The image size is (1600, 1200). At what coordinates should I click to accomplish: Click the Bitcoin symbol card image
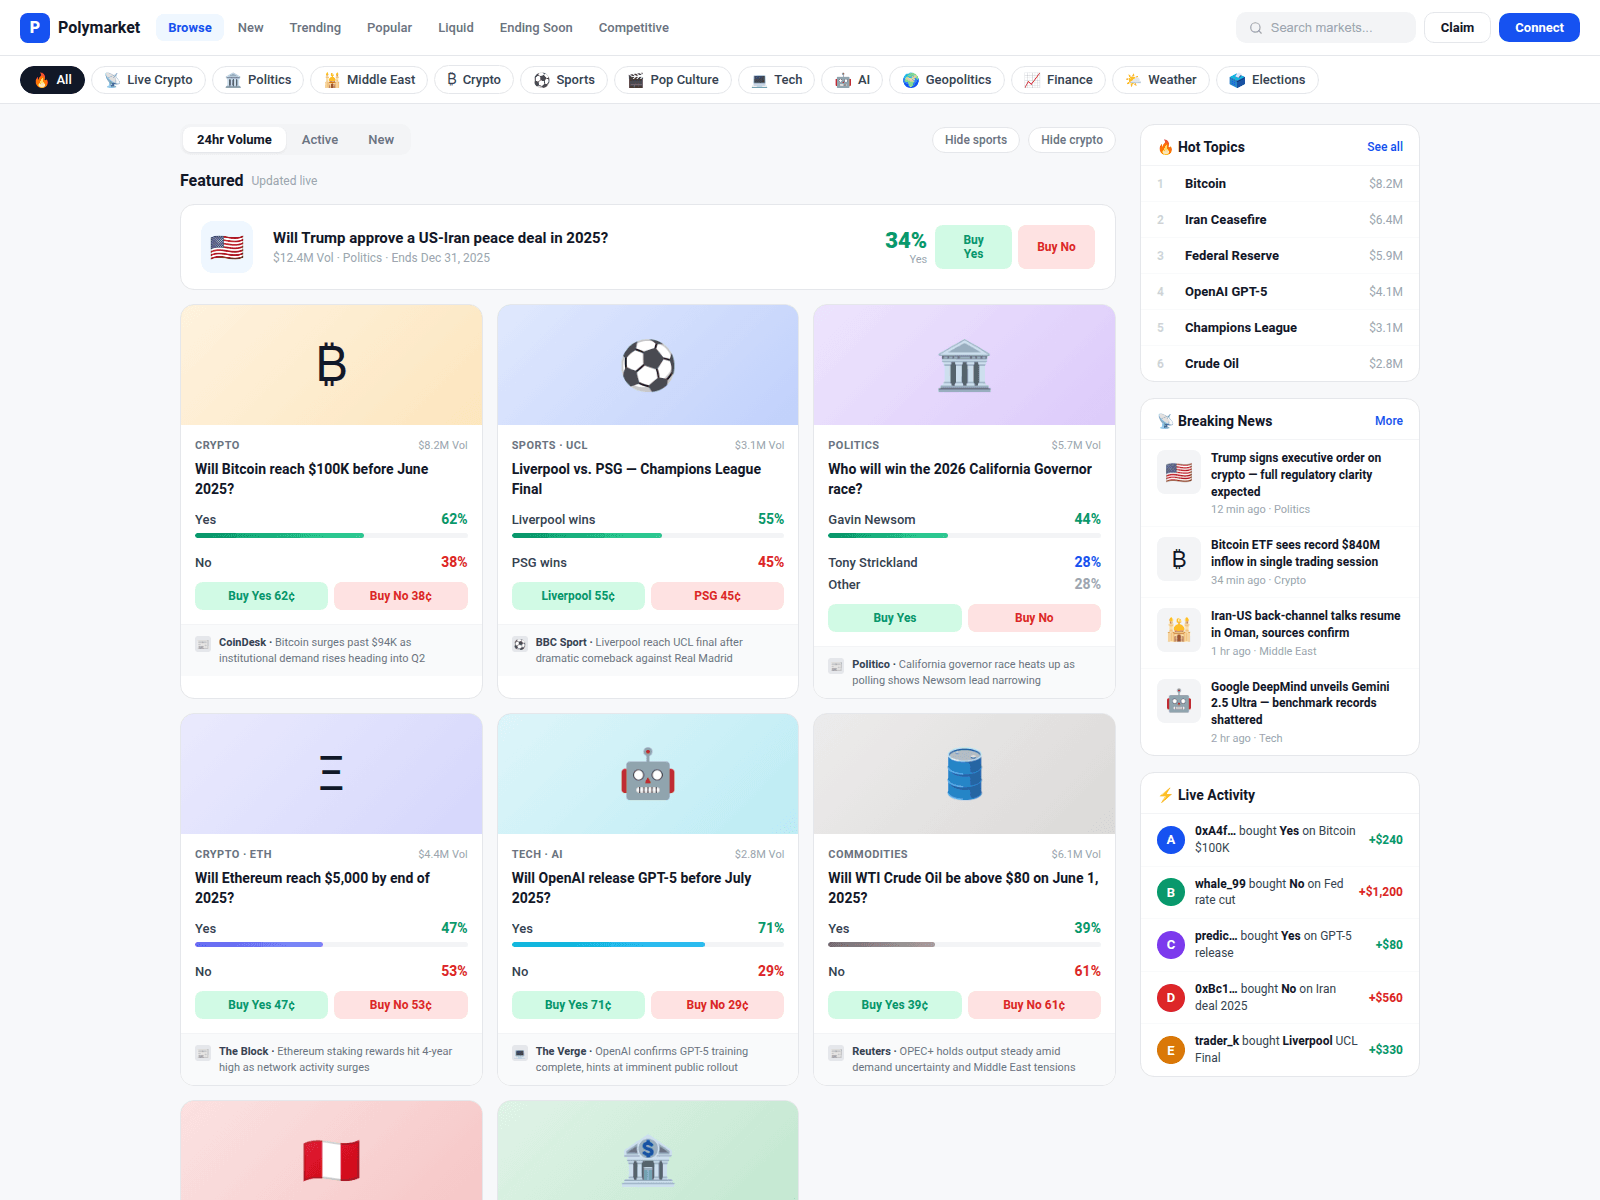click(x=331, y=365)
